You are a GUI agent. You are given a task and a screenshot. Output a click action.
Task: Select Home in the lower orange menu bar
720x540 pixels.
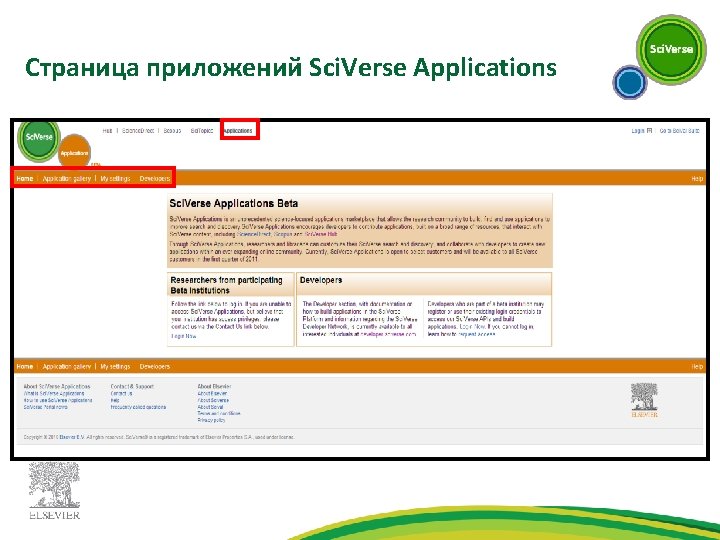[25, 366]
